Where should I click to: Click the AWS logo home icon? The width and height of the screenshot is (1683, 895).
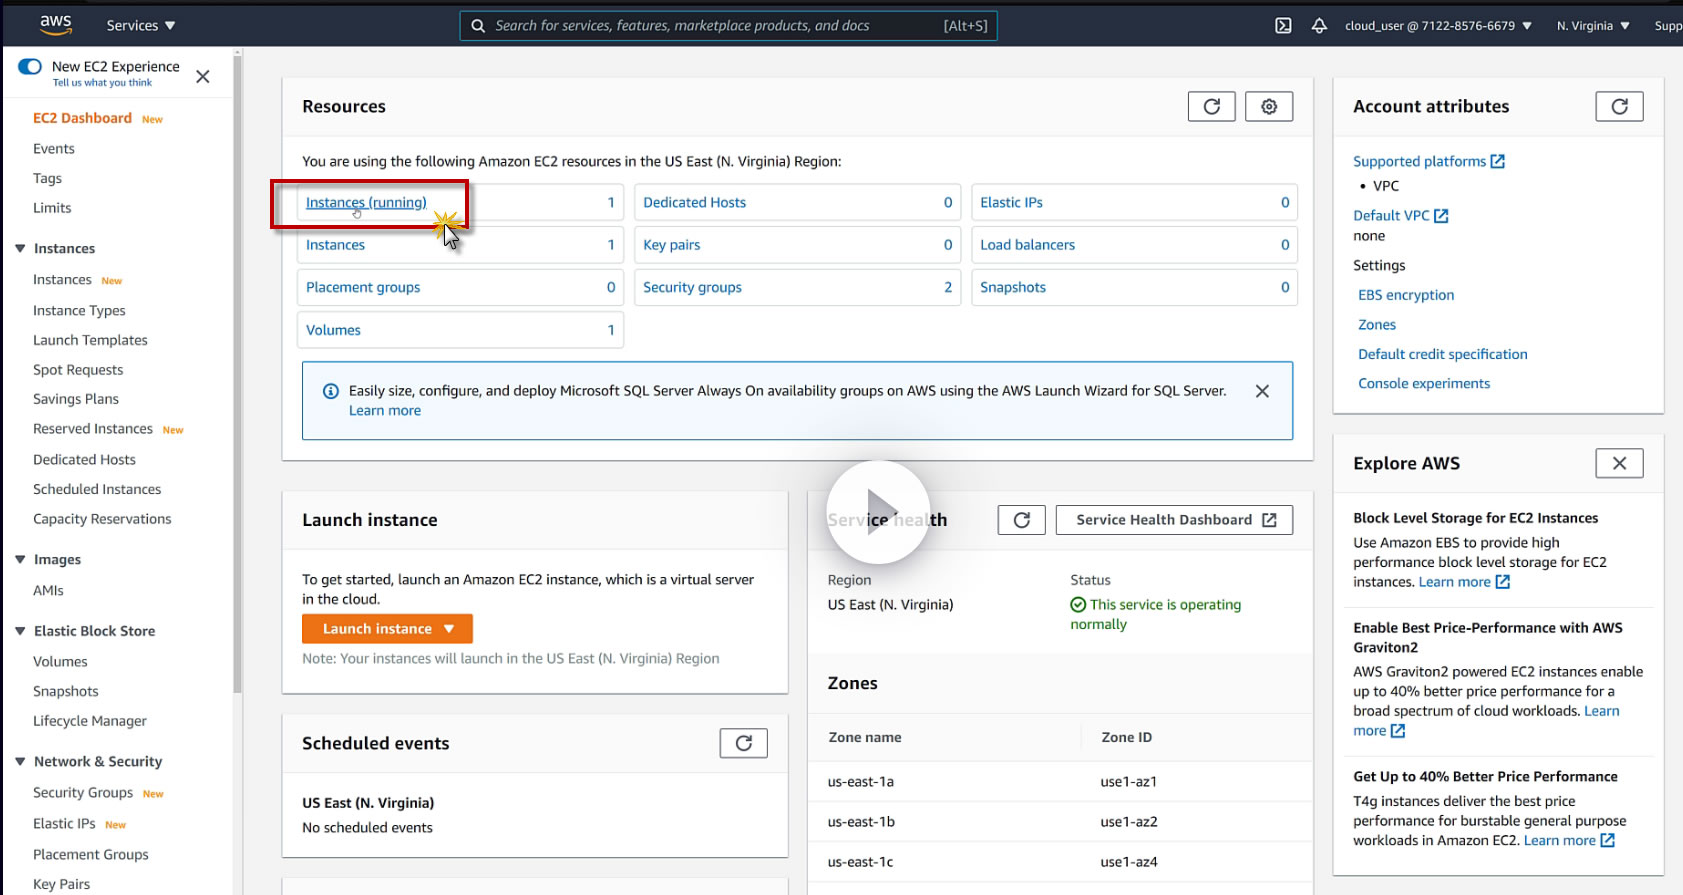tap(56, 25)
